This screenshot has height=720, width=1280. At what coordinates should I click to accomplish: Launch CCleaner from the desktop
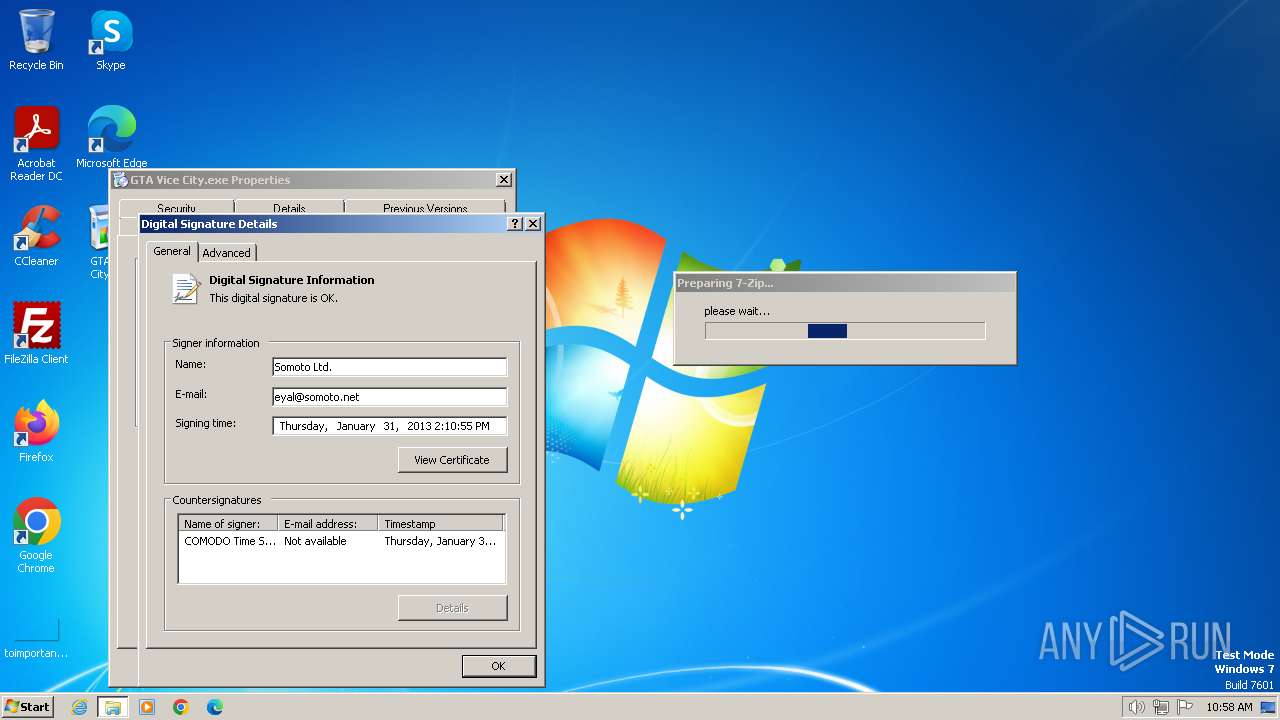36,236
